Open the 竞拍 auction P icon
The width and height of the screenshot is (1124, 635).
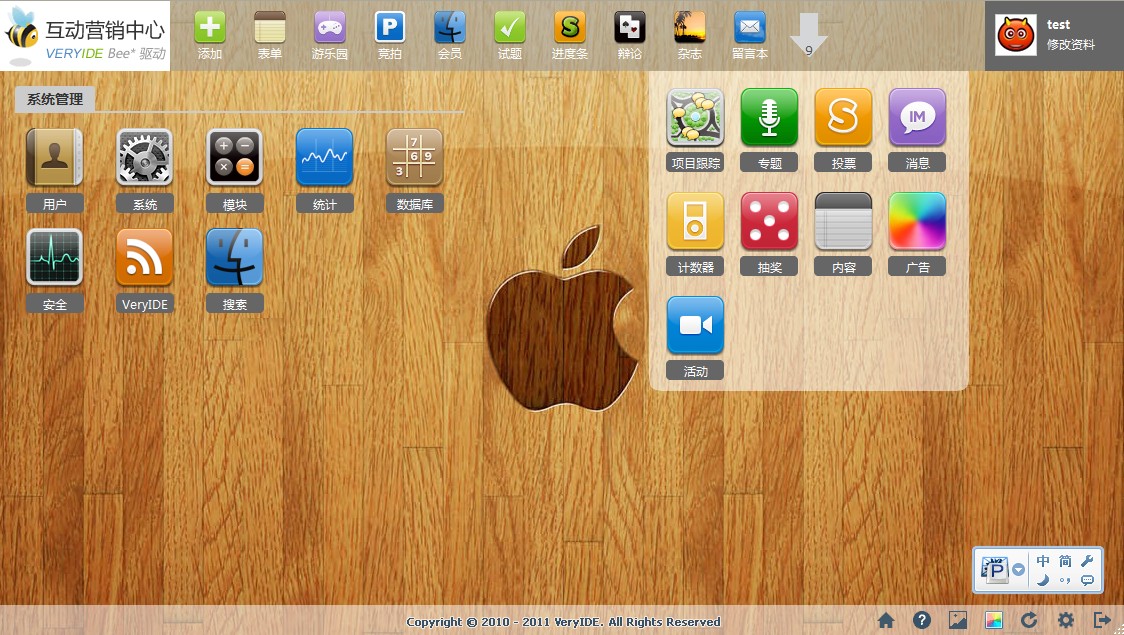pos(390,28)
